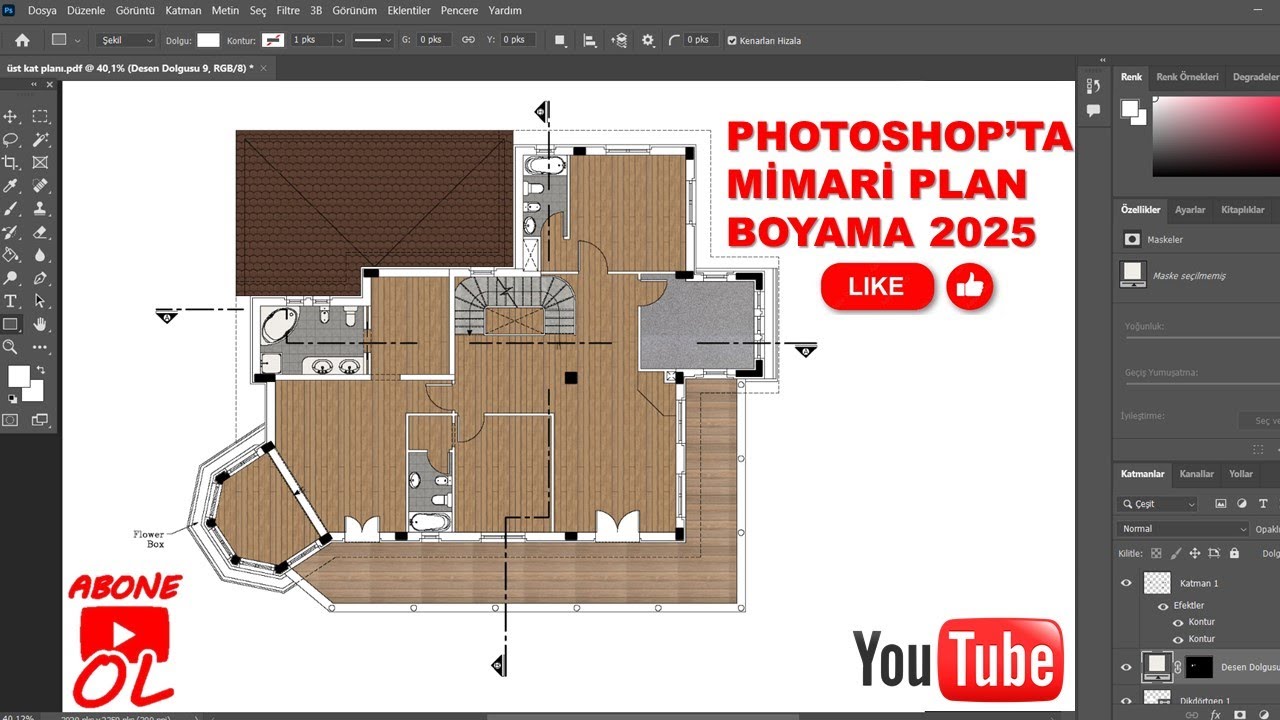Screen dimensions: 1280x720
Task: Select the Type tool
Action: tap(11, 301)
